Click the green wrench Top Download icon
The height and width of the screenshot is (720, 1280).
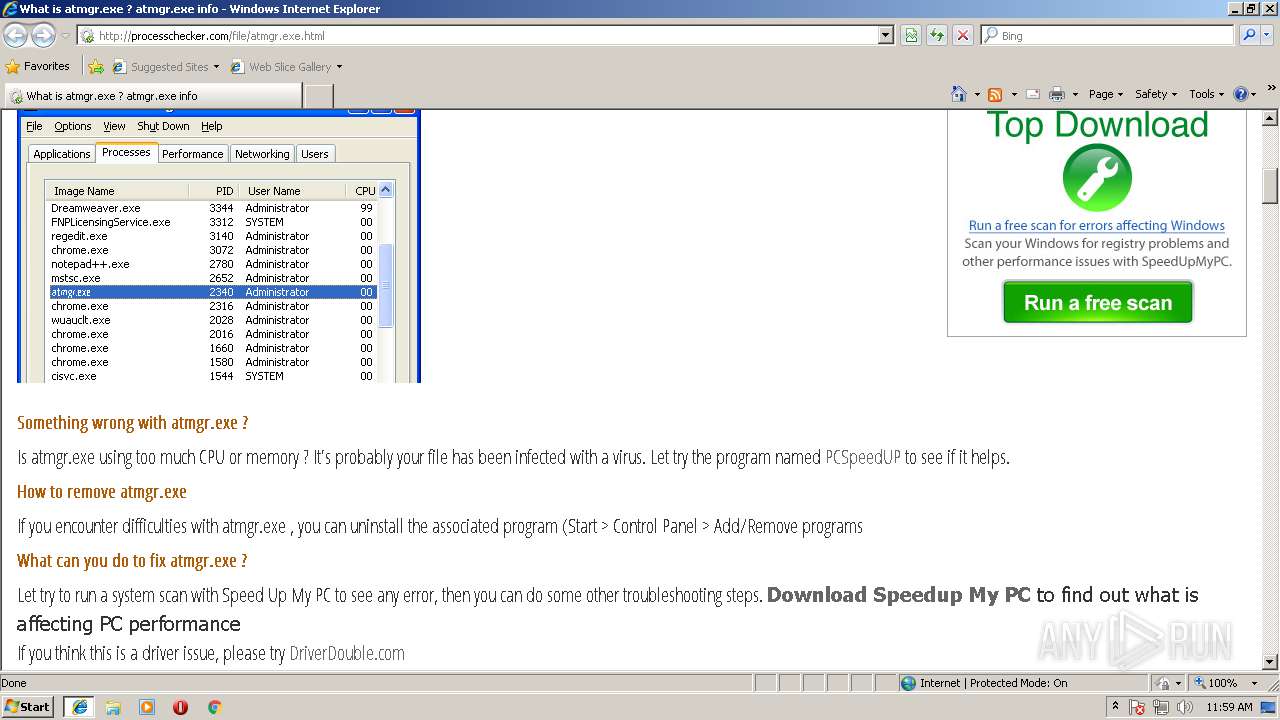point(1097,178)
